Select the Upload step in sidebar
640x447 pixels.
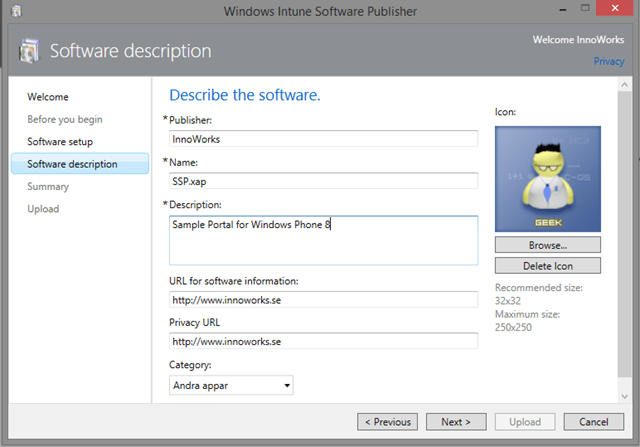click(x=43, y=209)
